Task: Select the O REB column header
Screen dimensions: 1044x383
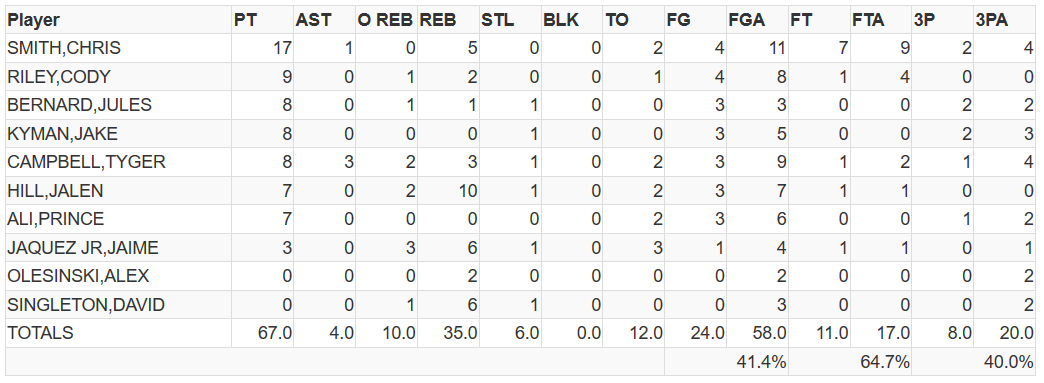Action: click(386, 20)
